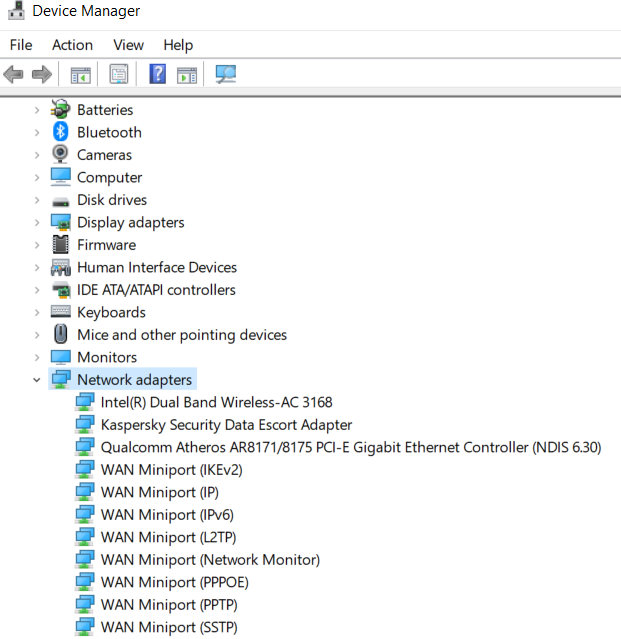Select the Monitors label

point(107,357)
